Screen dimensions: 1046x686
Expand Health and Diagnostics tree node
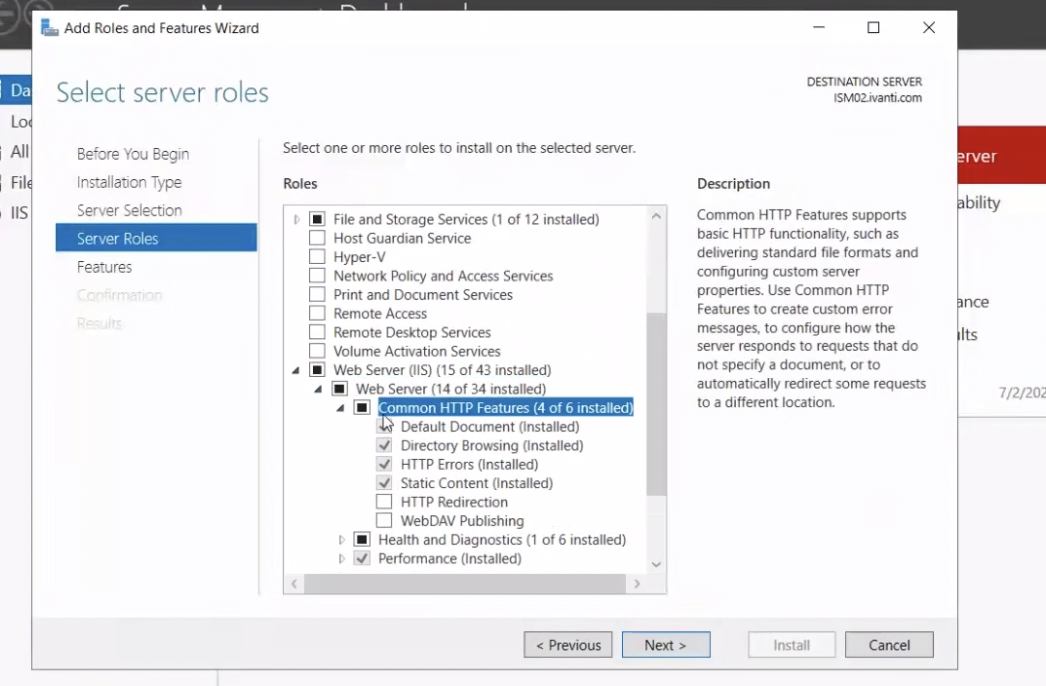pos(341,540)
